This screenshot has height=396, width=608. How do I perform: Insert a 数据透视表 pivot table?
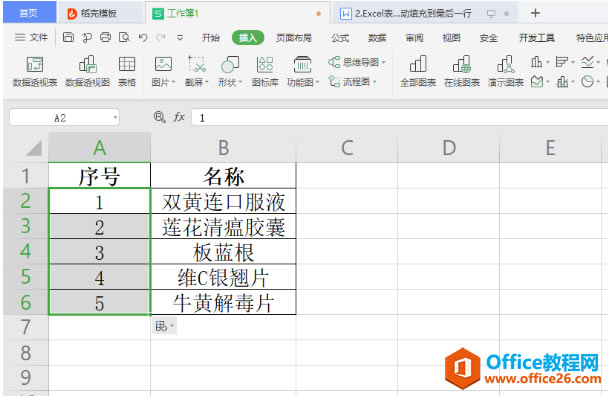(x=35, y=71)
